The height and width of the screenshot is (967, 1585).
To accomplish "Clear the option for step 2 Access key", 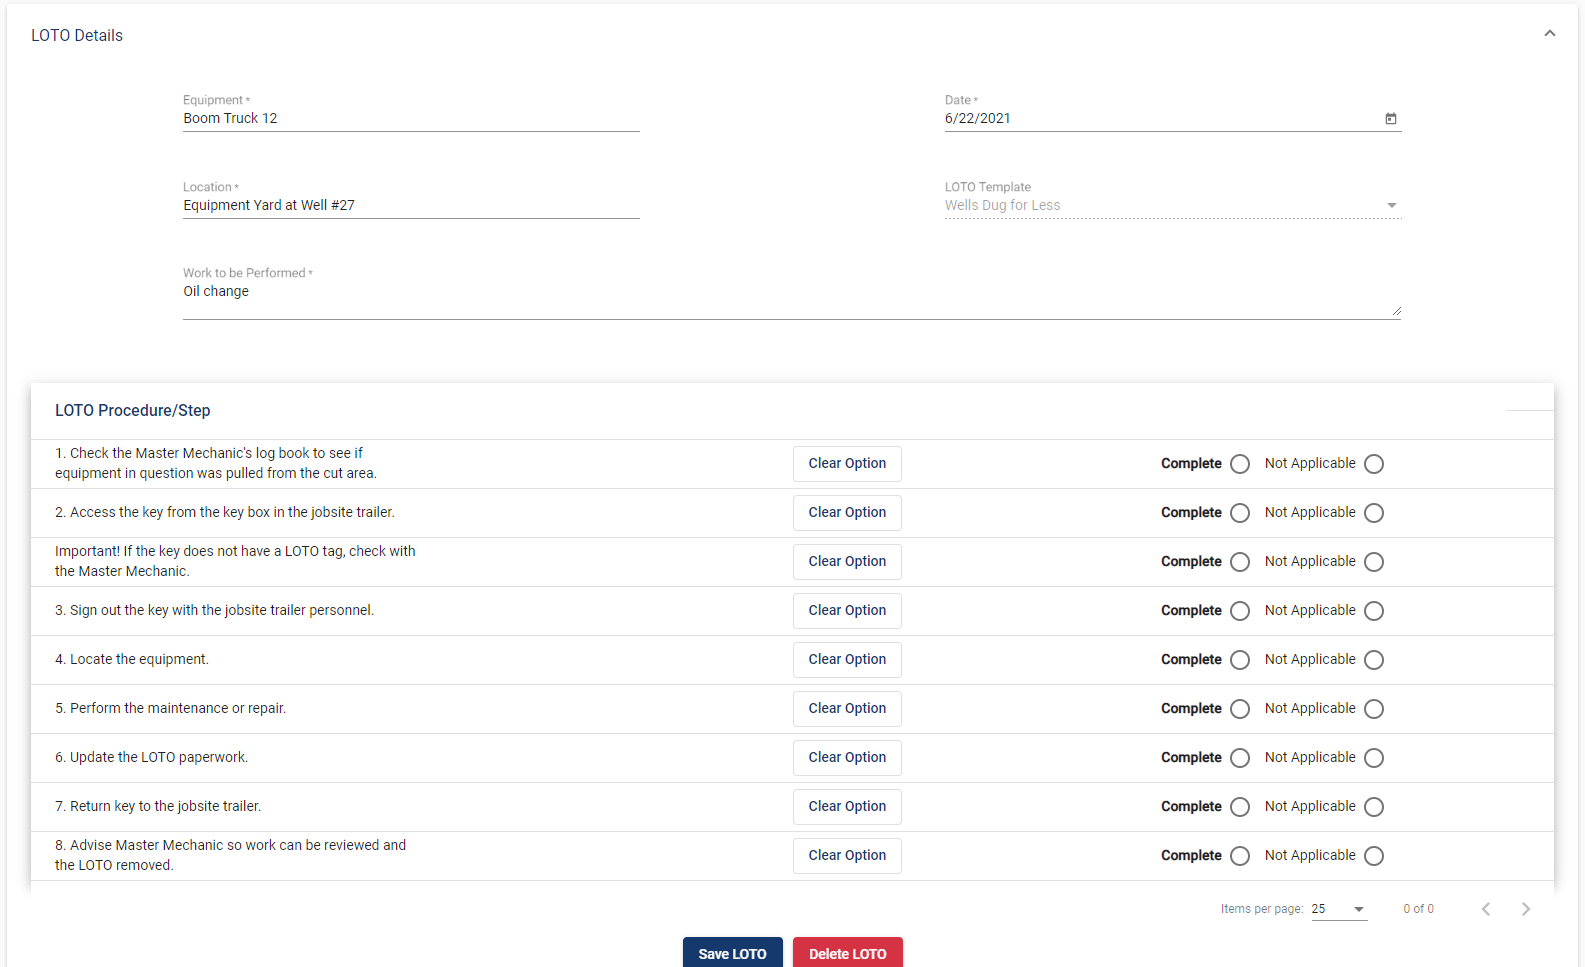I will [x=847, y=513].
